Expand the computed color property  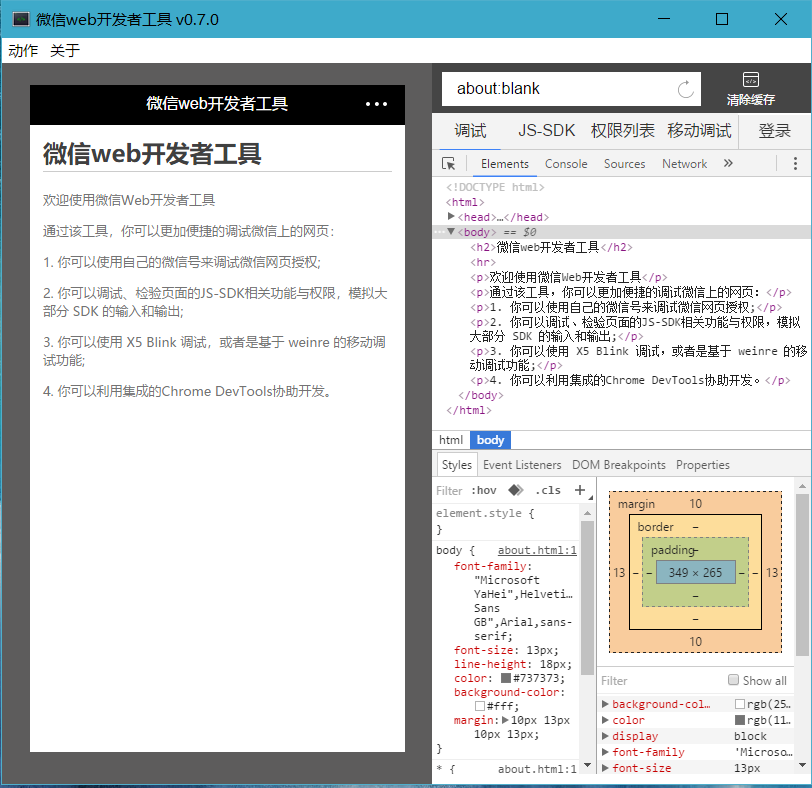coord(605,720)
